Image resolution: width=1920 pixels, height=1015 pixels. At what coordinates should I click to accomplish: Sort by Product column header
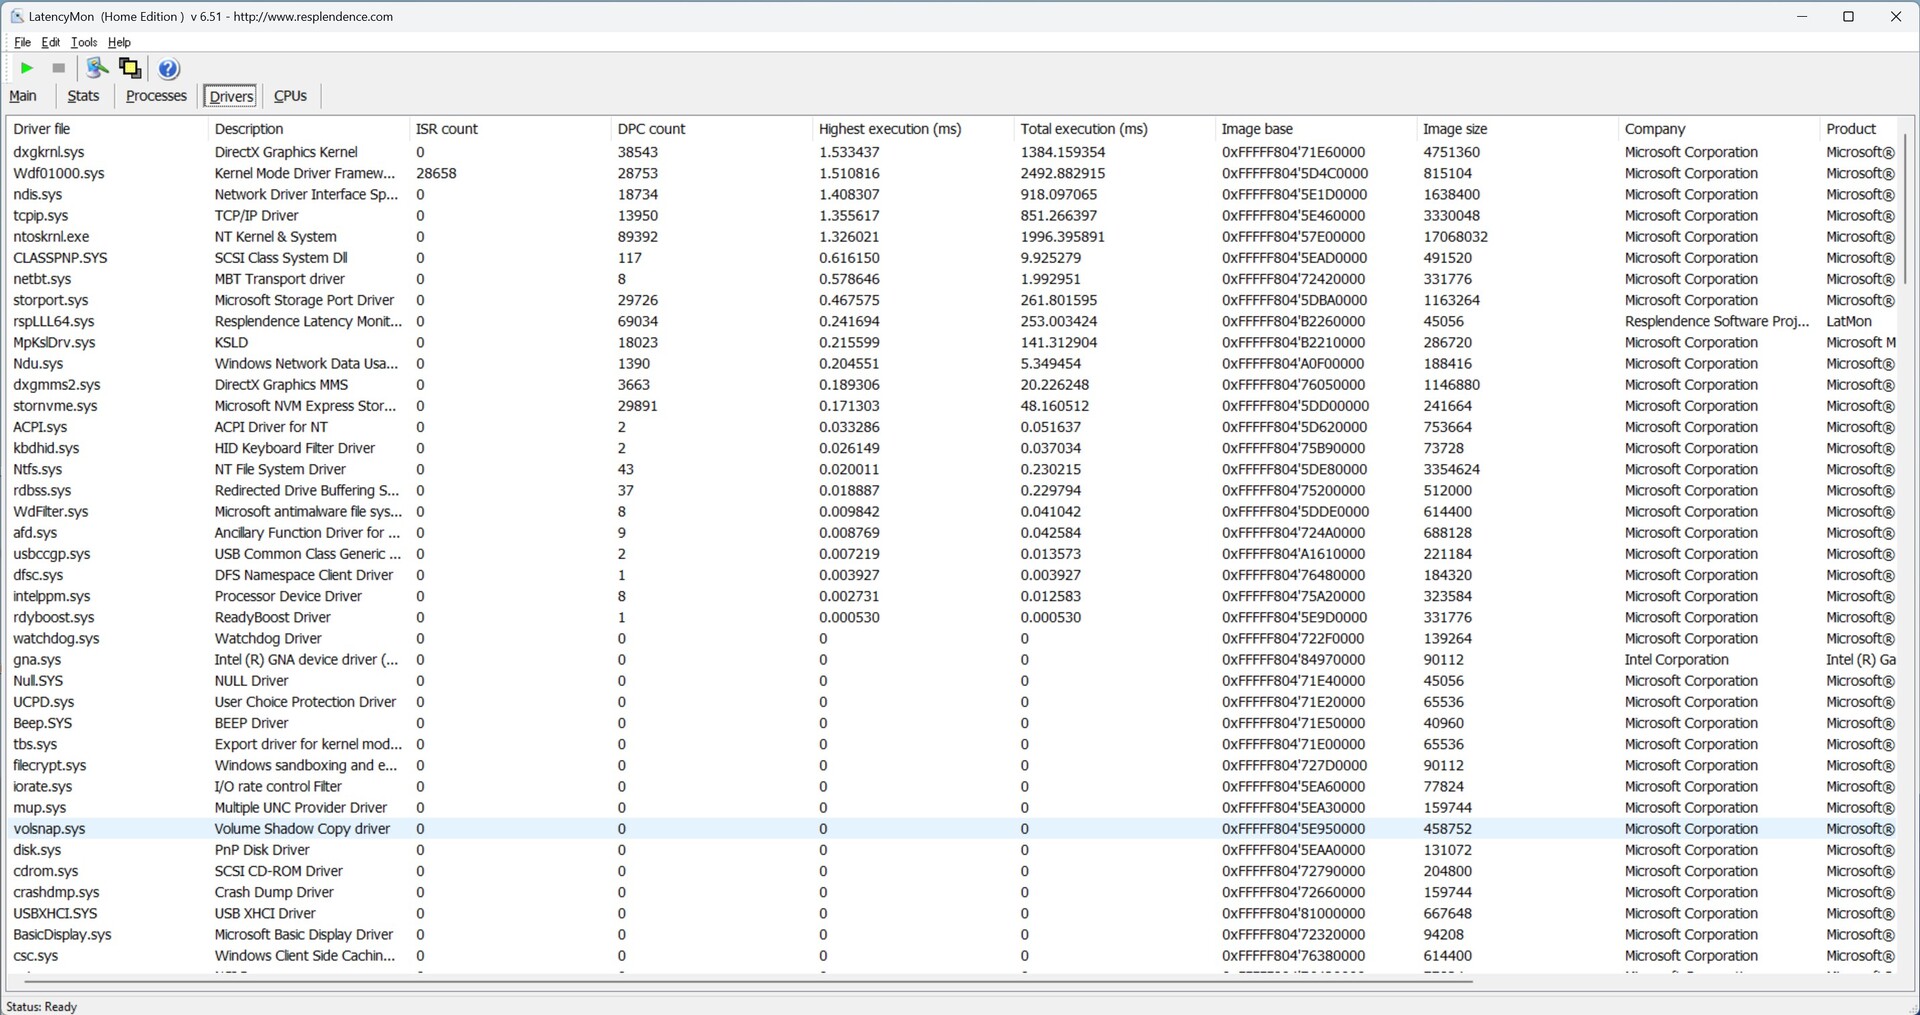(1860, 129)
